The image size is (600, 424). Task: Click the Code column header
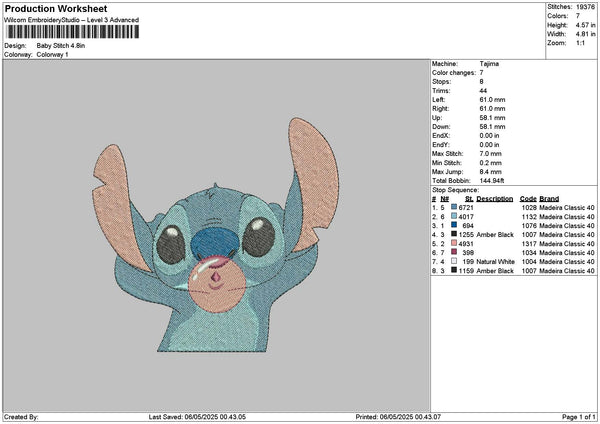[528, 198]
